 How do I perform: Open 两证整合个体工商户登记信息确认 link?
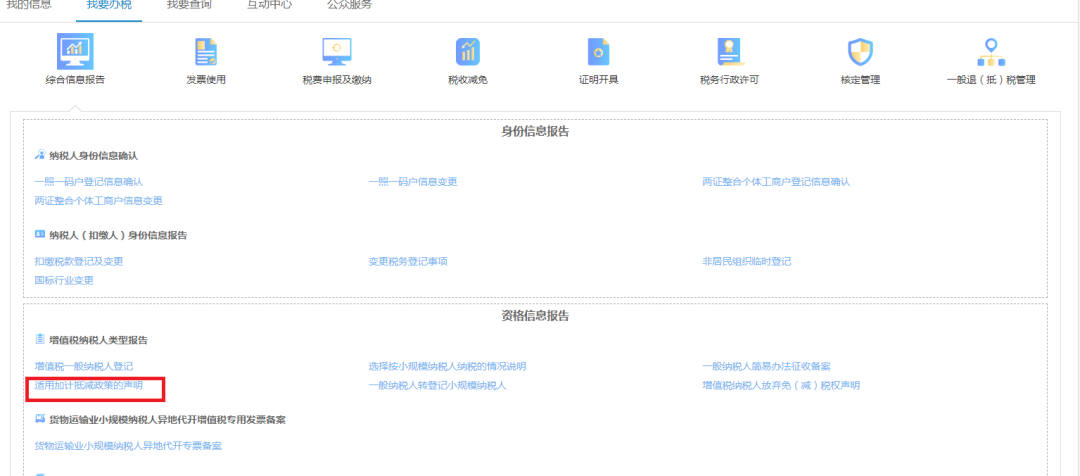coord(776,182)
